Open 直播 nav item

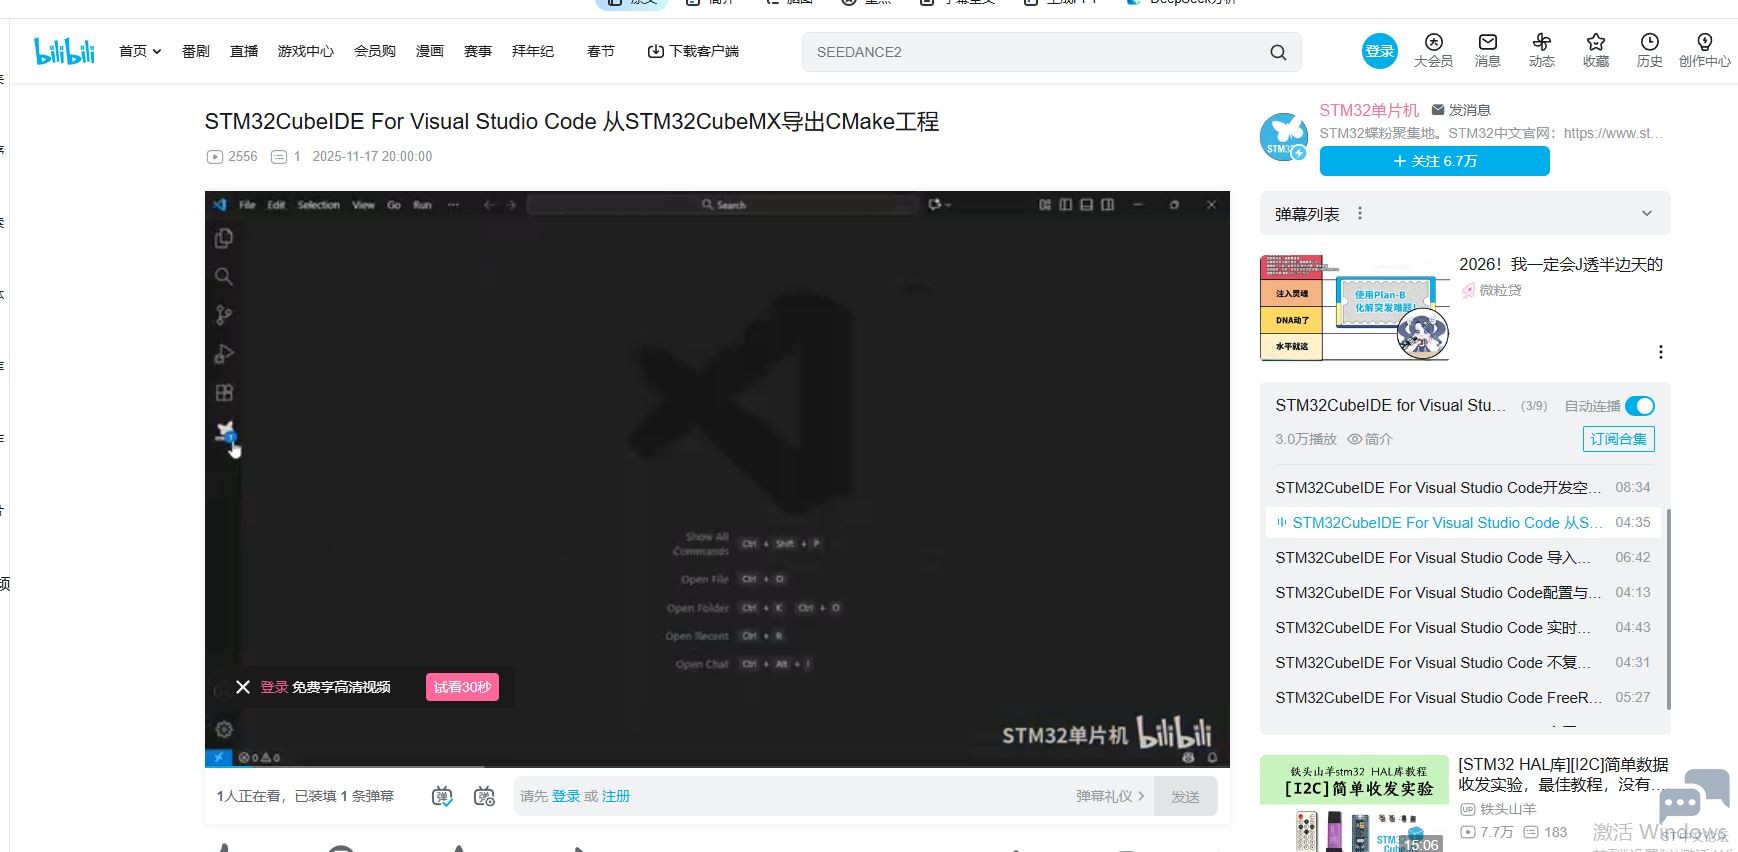point(244,51)
